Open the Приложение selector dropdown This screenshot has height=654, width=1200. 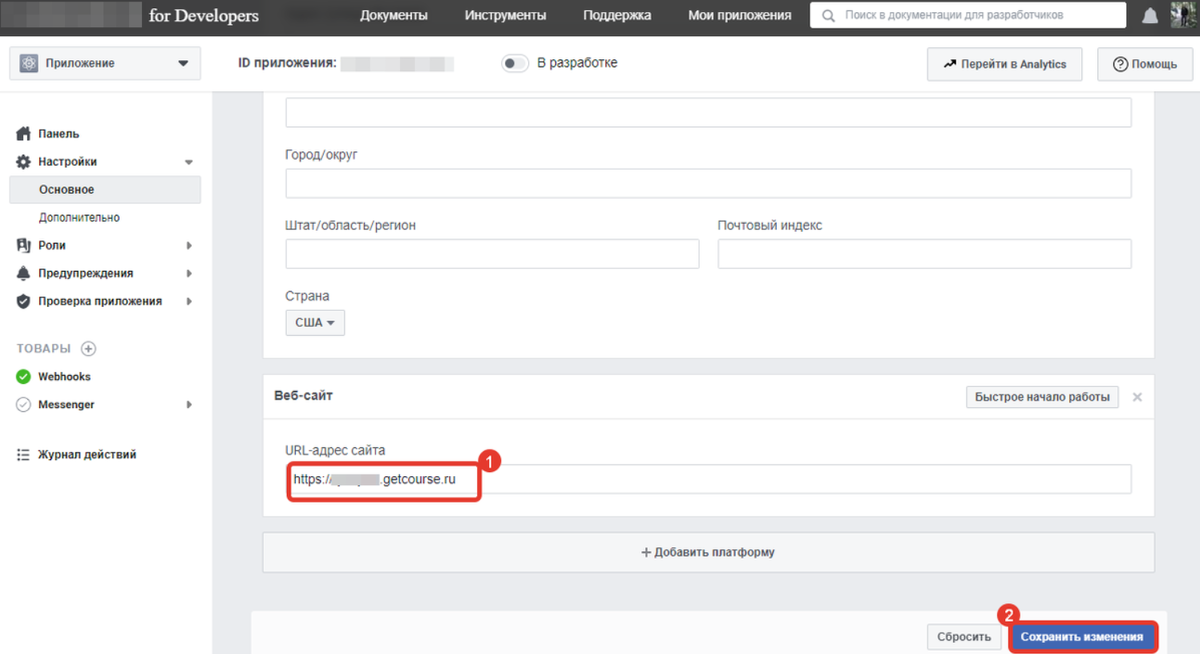tap(104, 63)
